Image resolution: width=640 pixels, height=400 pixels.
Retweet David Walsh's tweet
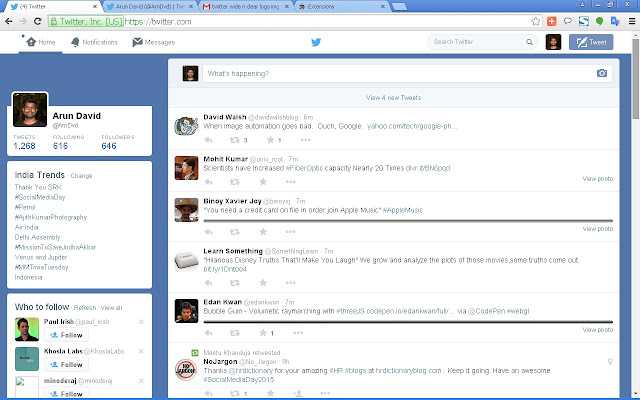(x=234, y=140)
